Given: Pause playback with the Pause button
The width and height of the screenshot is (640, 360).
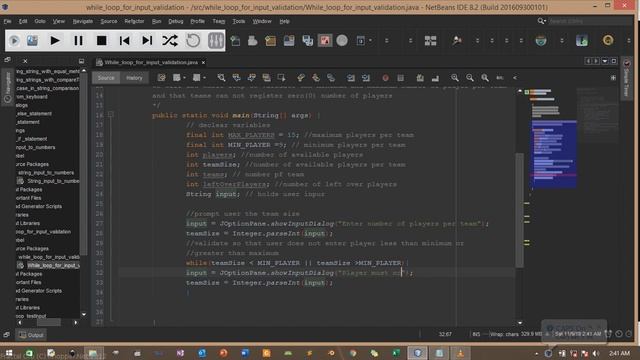Looking at the screenshot, I should click(78, 40).
